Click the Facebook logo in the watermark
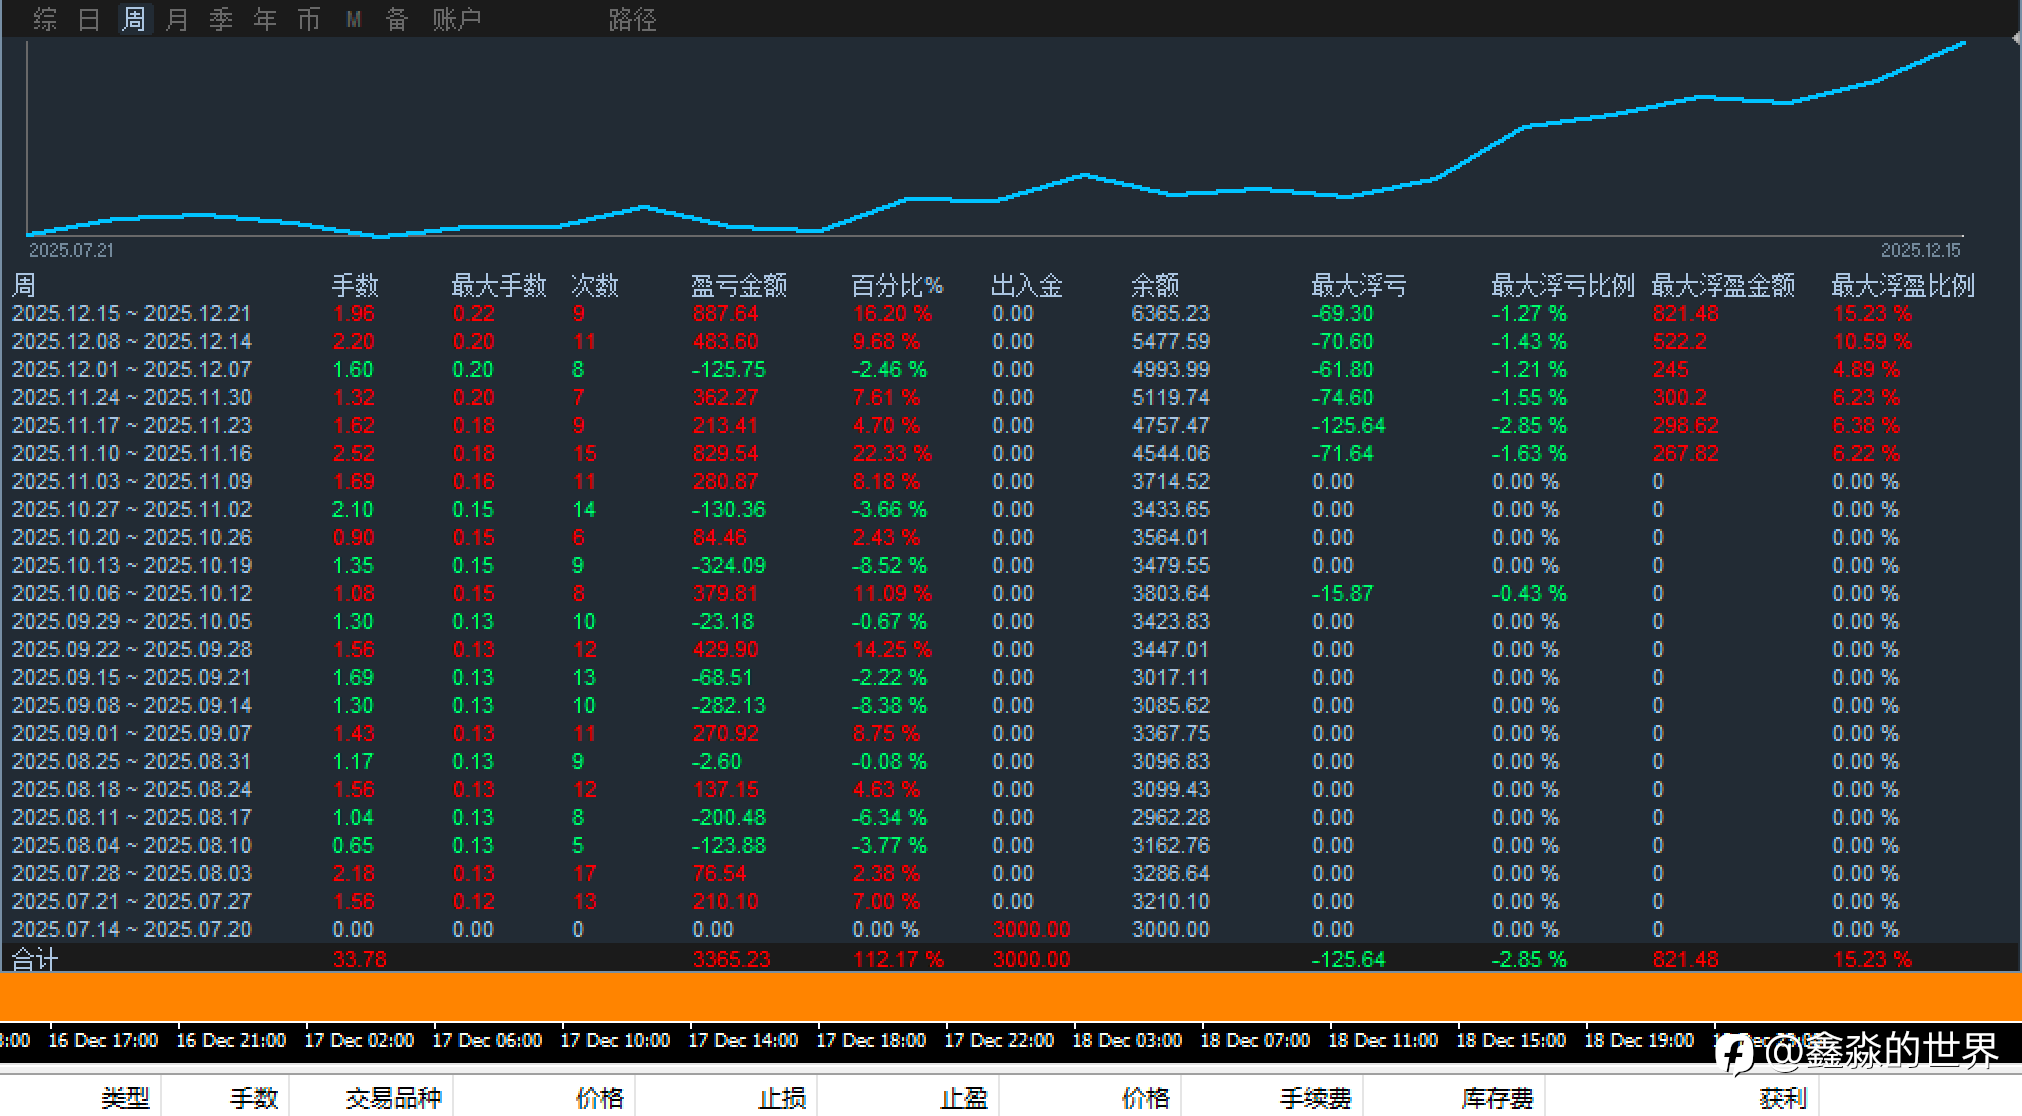The image size is (2022, 1116). [1735, 1053]
